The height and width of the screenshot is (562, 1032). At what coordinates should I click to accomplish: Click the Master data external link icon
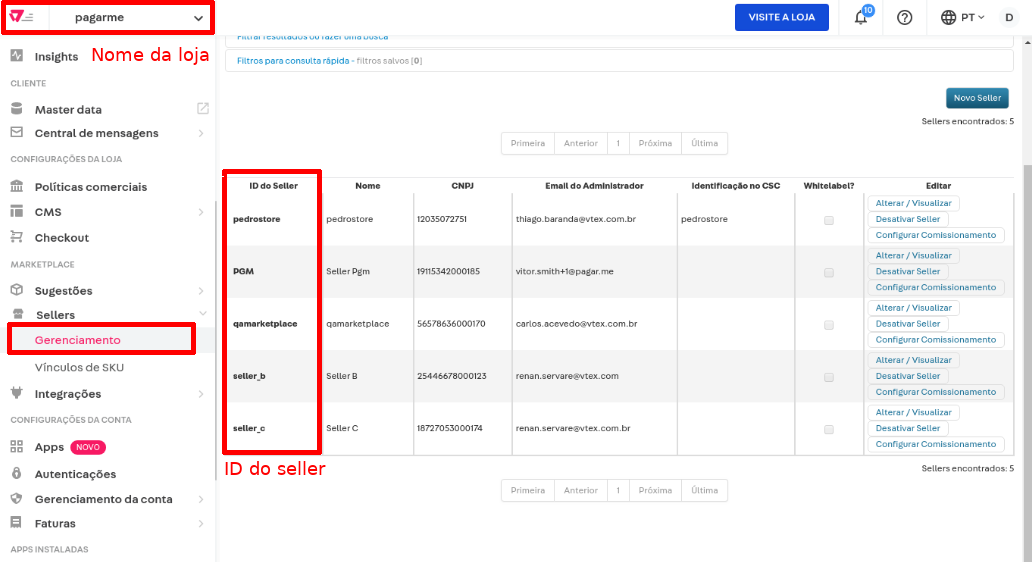[202, 109]
